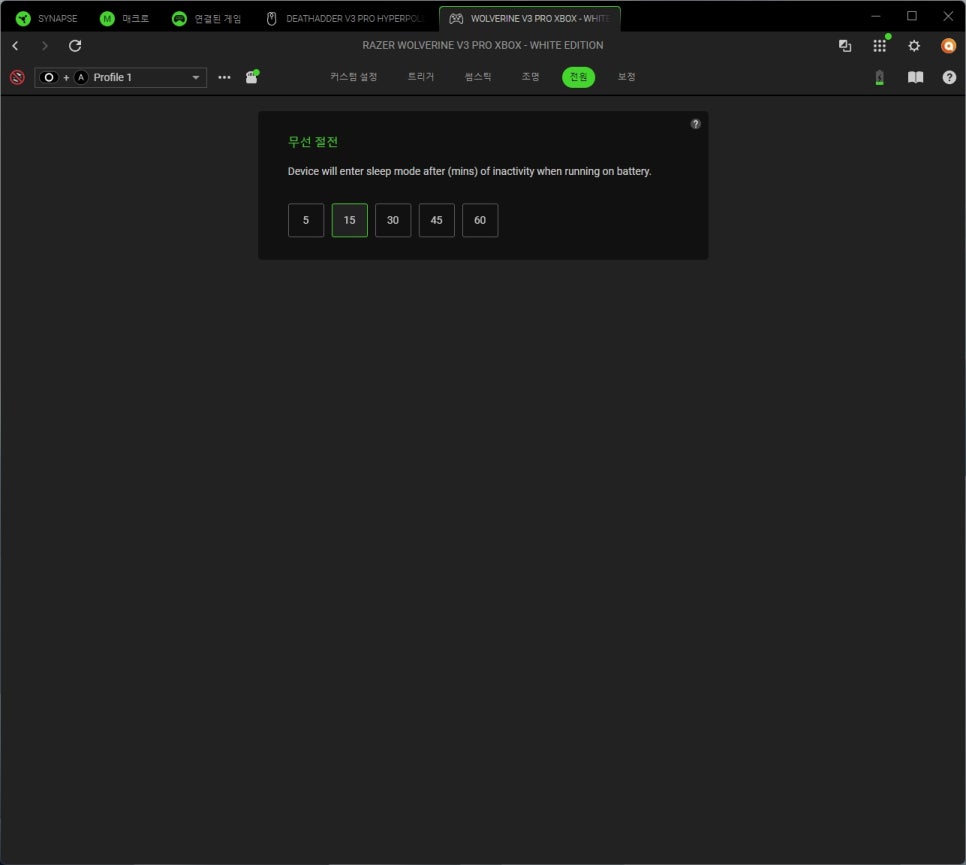Maximize the Synapse window
966x865 pixels.
coord(912,16)
